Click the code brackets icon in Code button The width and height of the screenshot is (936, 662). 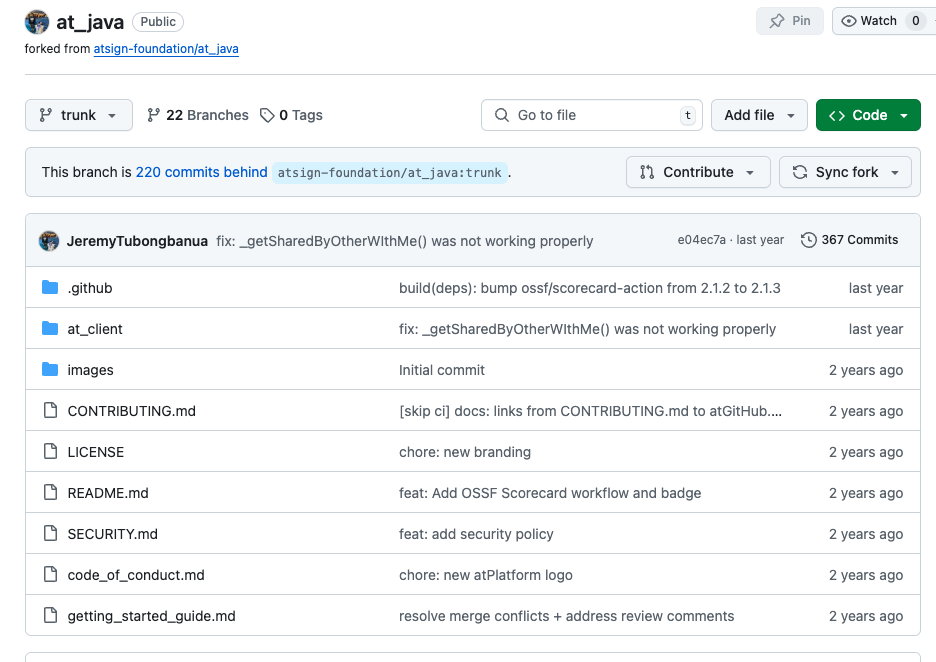click(x=837, y=115)
